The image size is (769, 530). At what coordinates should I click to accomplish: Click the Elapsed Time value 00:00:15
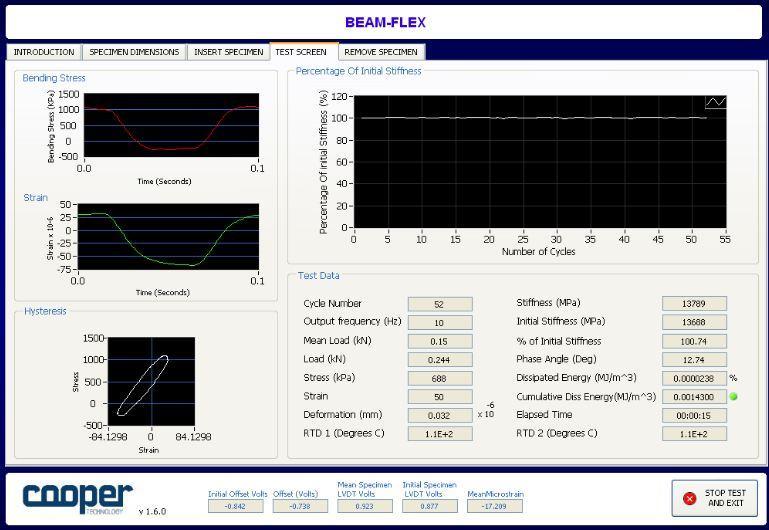coord(694,415)
